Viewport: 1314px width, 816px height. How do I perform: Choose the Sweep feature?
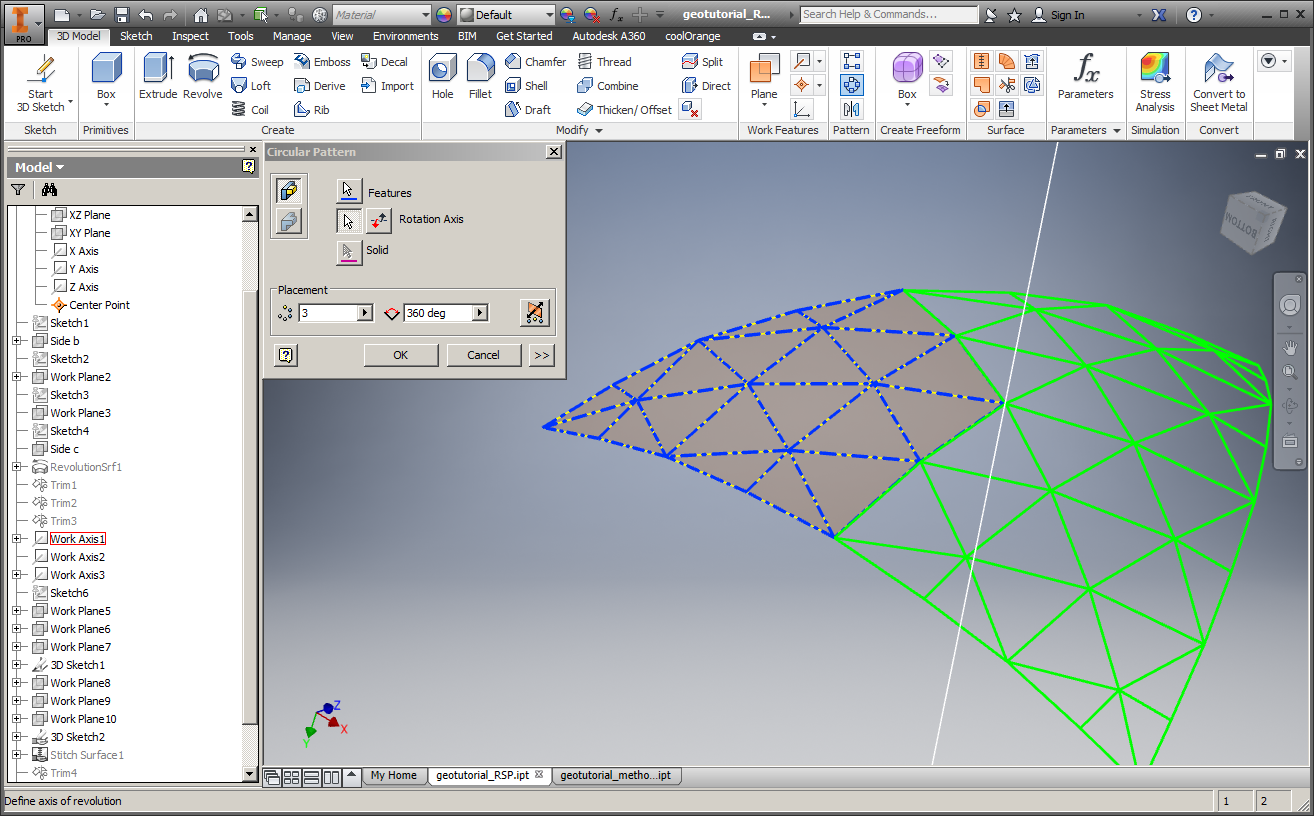click(x=257, y=62)
